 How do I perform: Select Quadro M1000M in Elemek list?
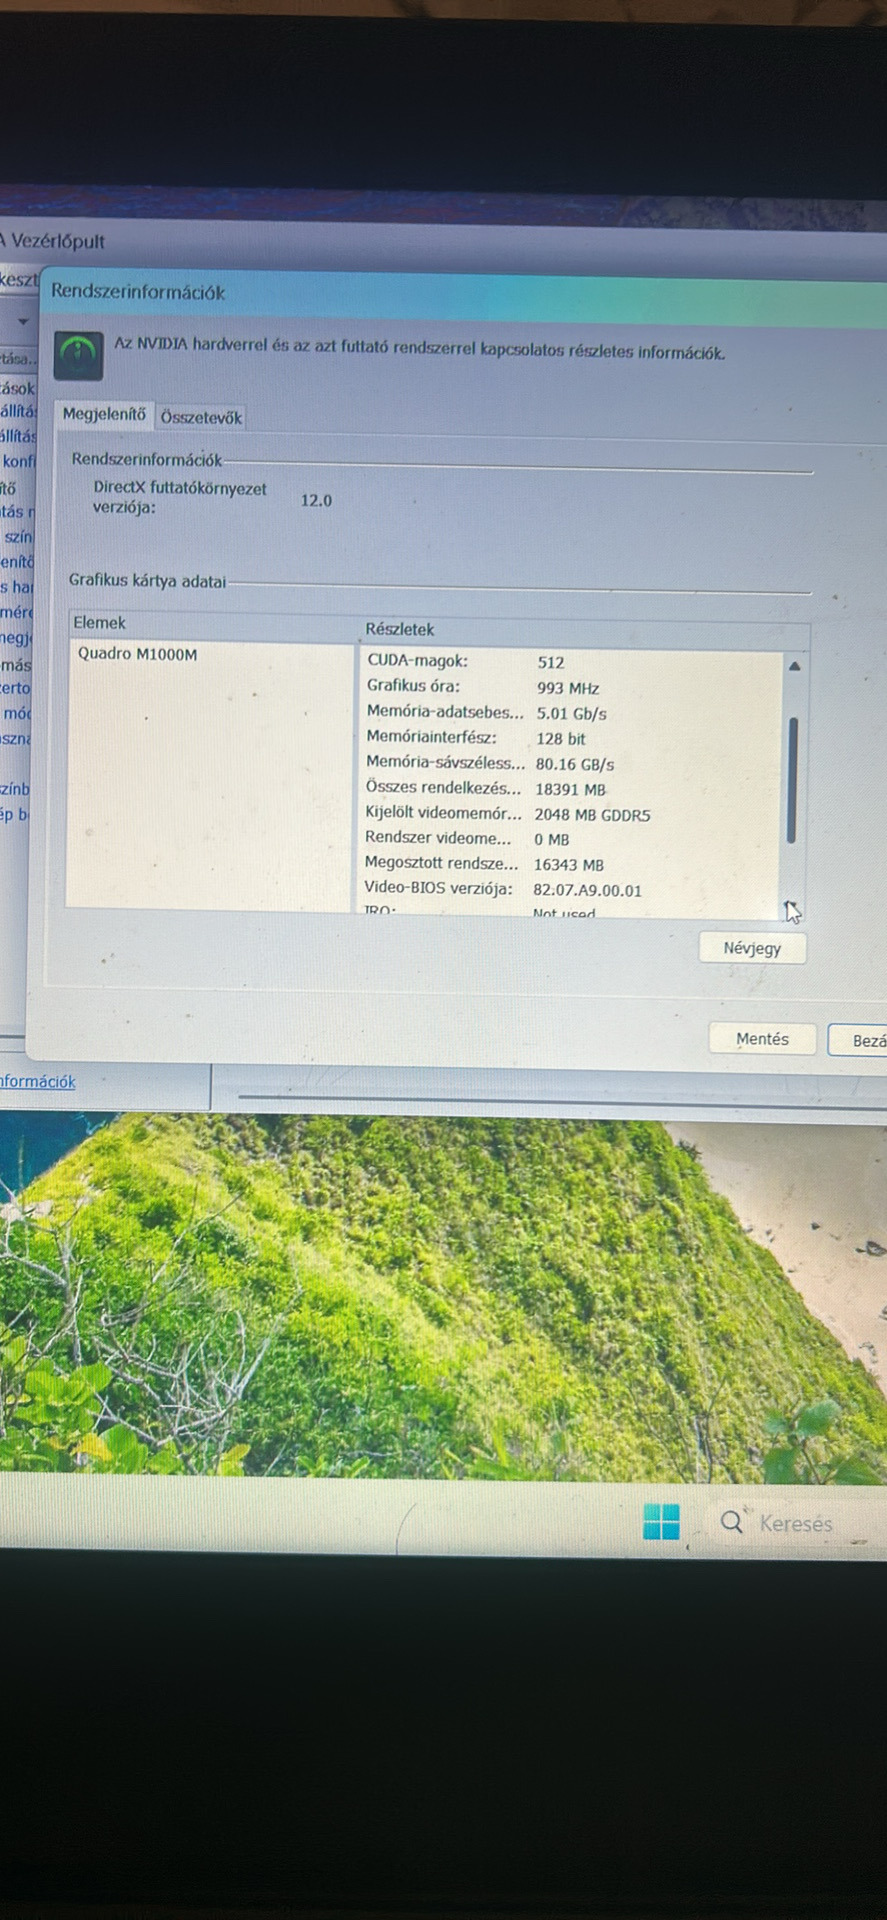click(x=138, y=654)
